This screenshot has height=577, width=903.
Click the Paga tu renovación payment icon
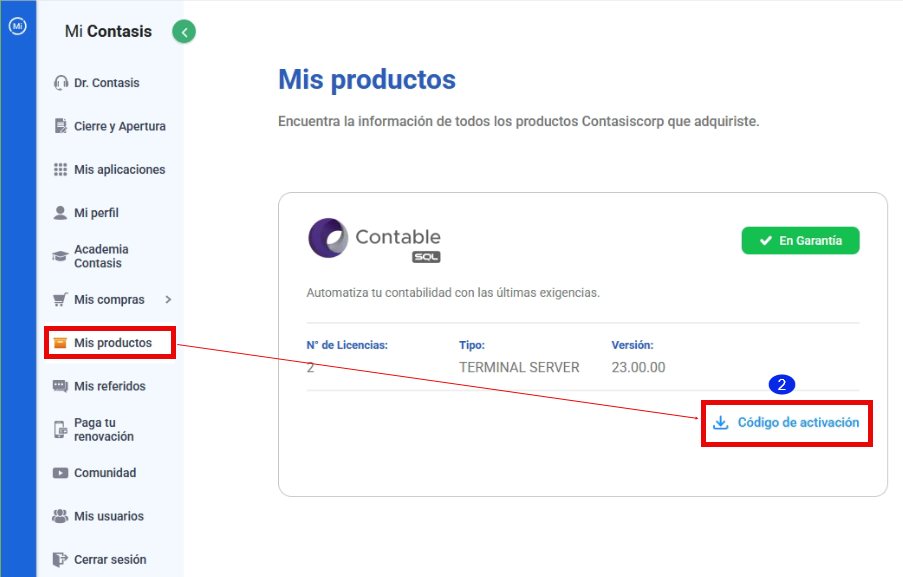[60, 430]
